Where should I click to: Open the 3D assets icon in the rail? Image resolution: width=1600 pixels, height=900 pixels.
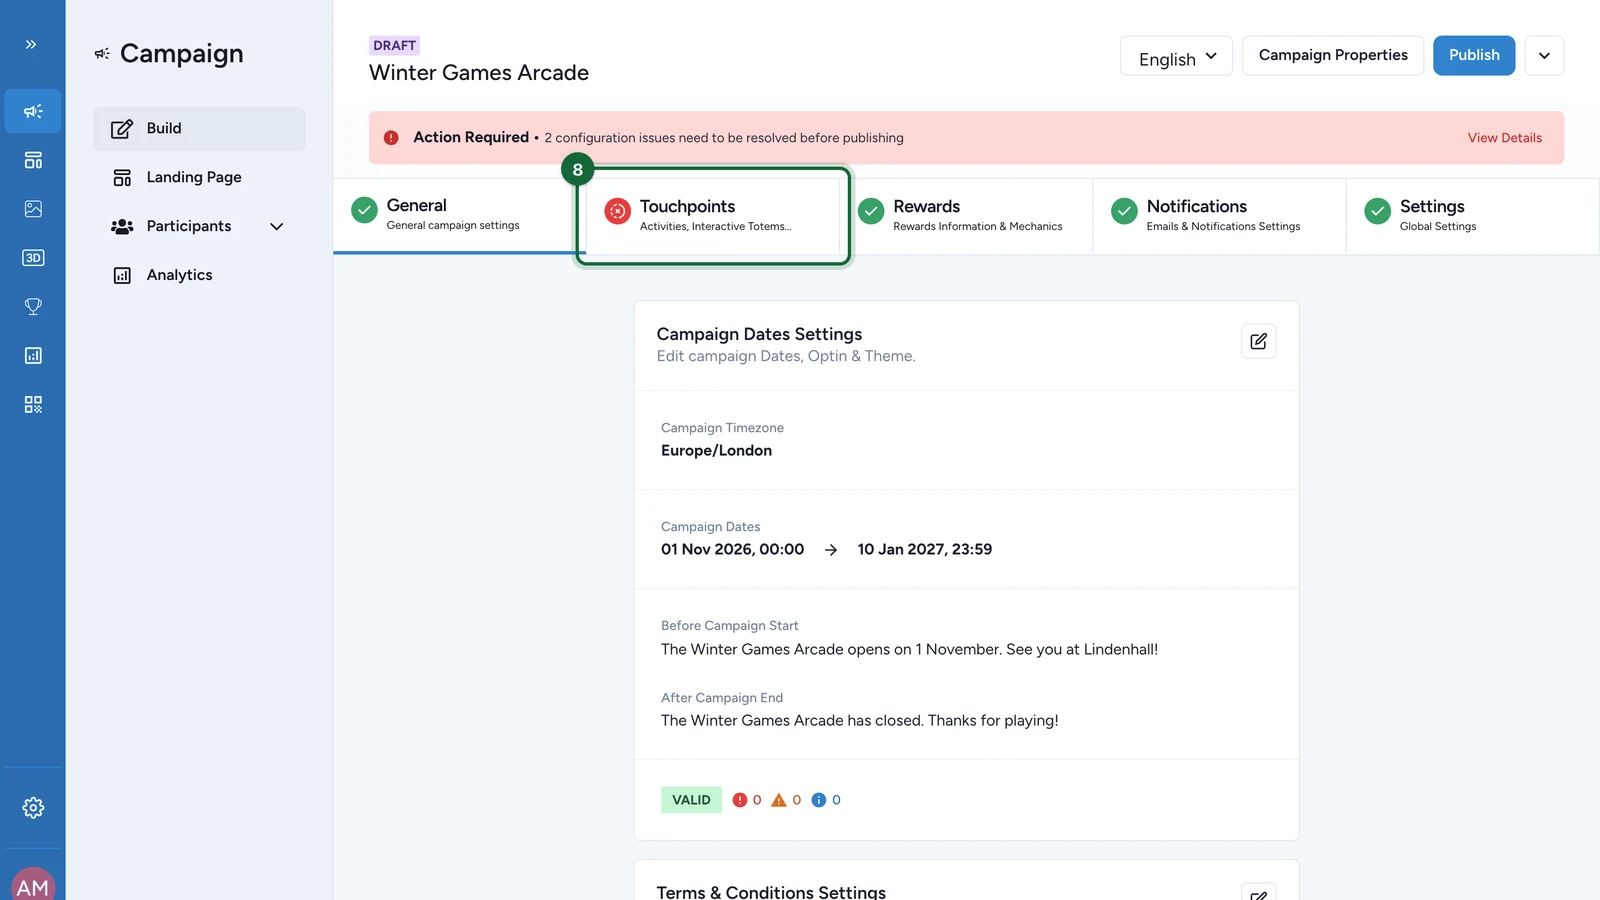pos(33,258)
